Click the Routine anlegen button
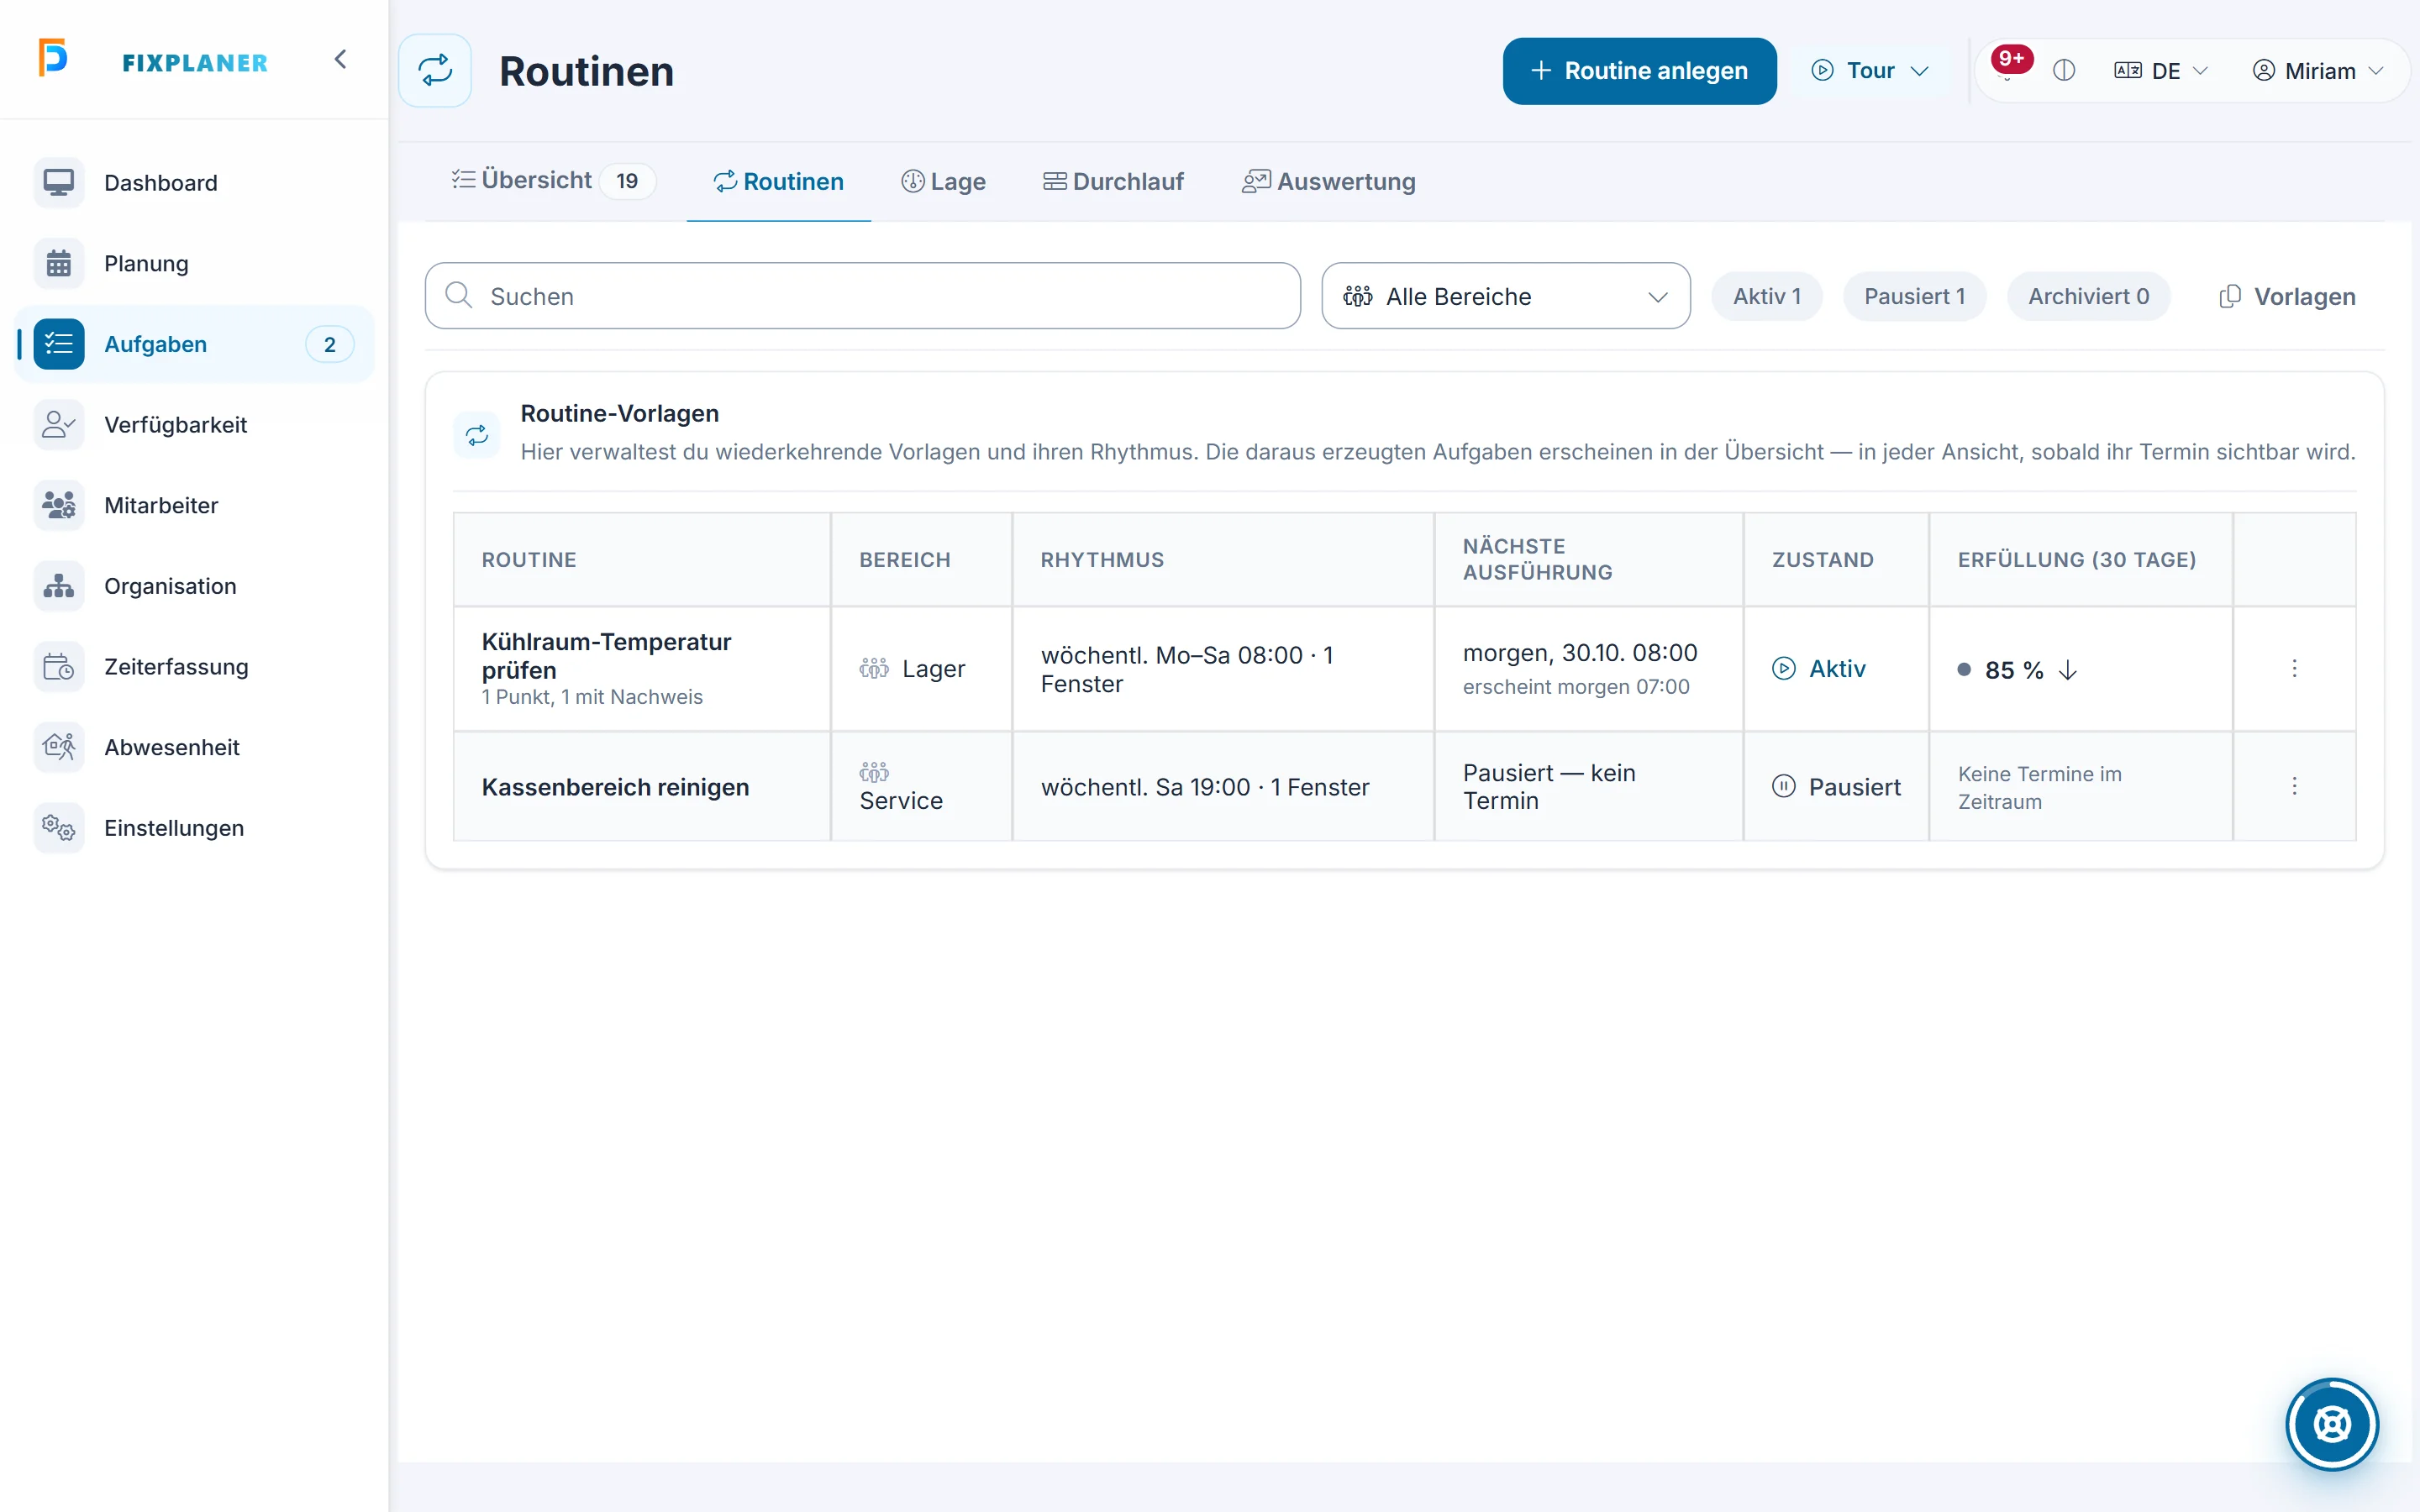The width and height of the screenshot is (2420, 1512). [1639, 71]
